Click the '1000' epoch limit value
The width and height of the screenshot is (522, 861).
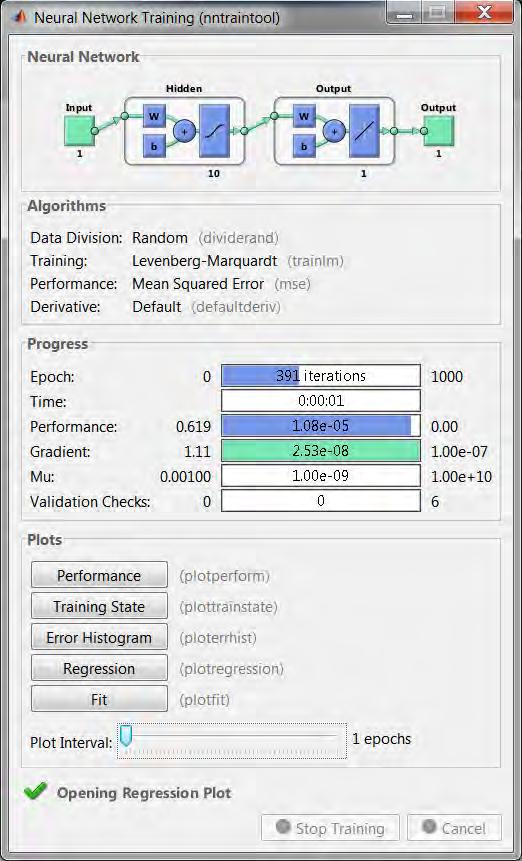click(447, 377)
